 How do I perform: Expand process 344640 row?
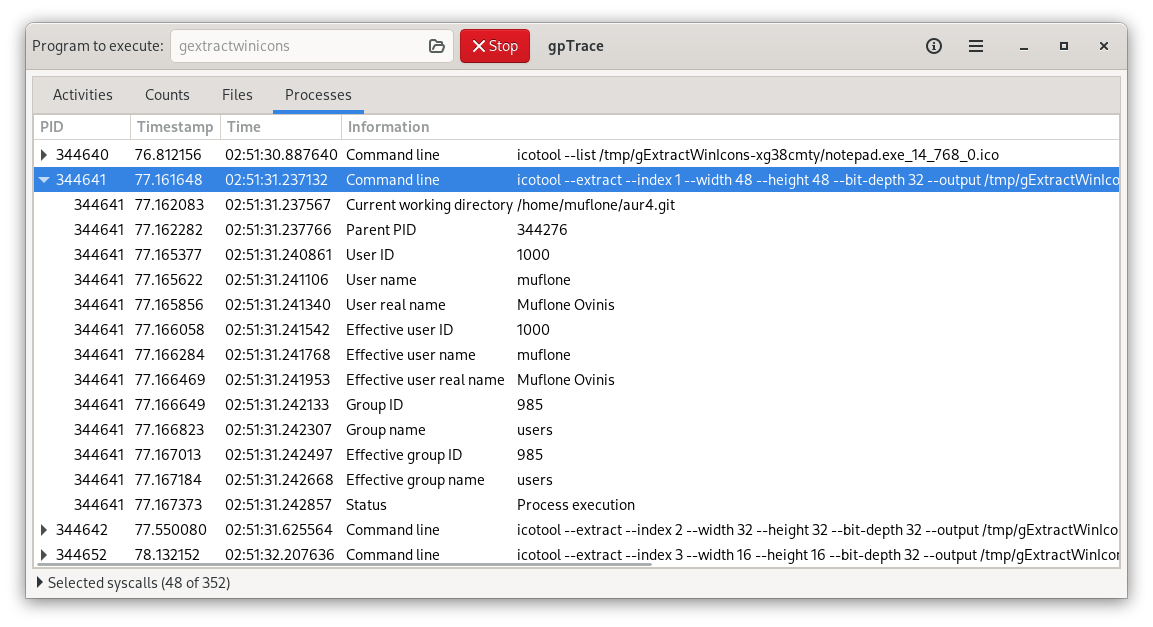point(43,155)
